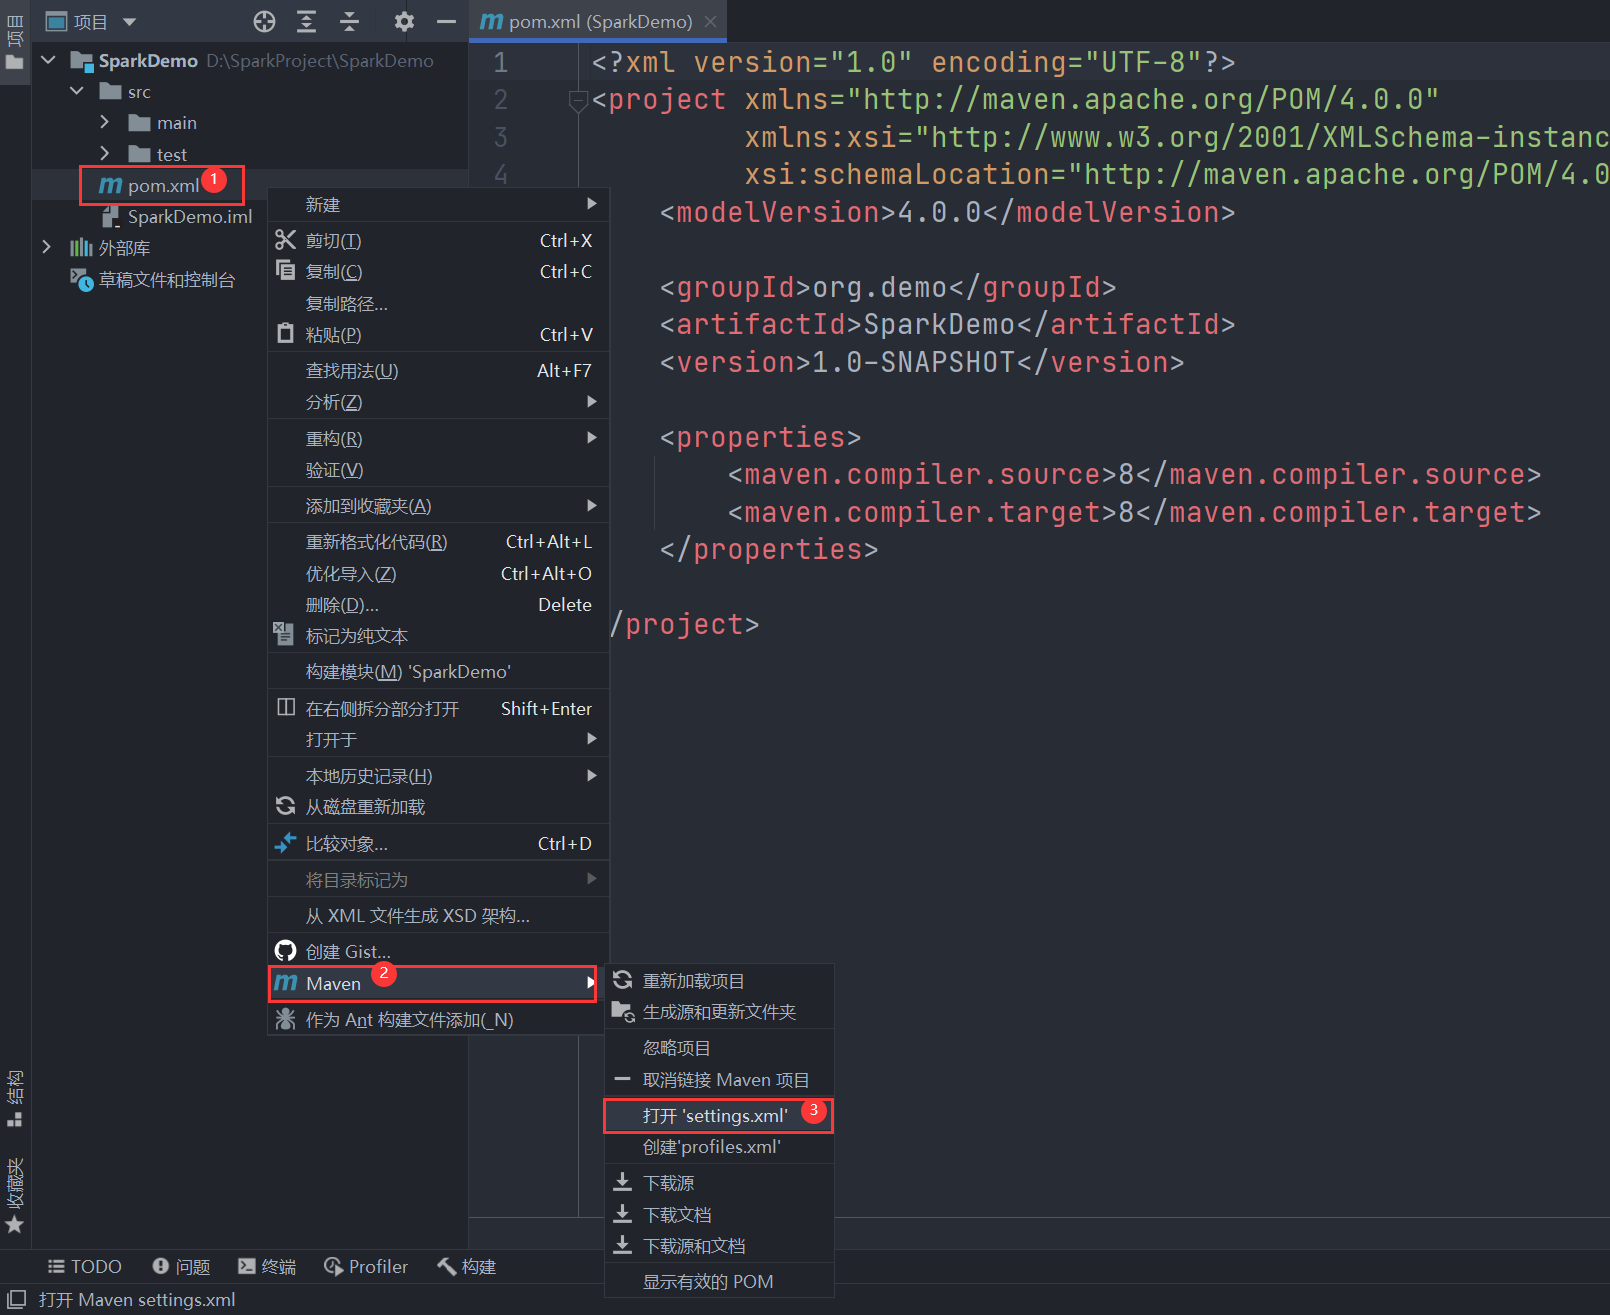
Task: Open project panel settings gear
Action: tap(404, 21)
